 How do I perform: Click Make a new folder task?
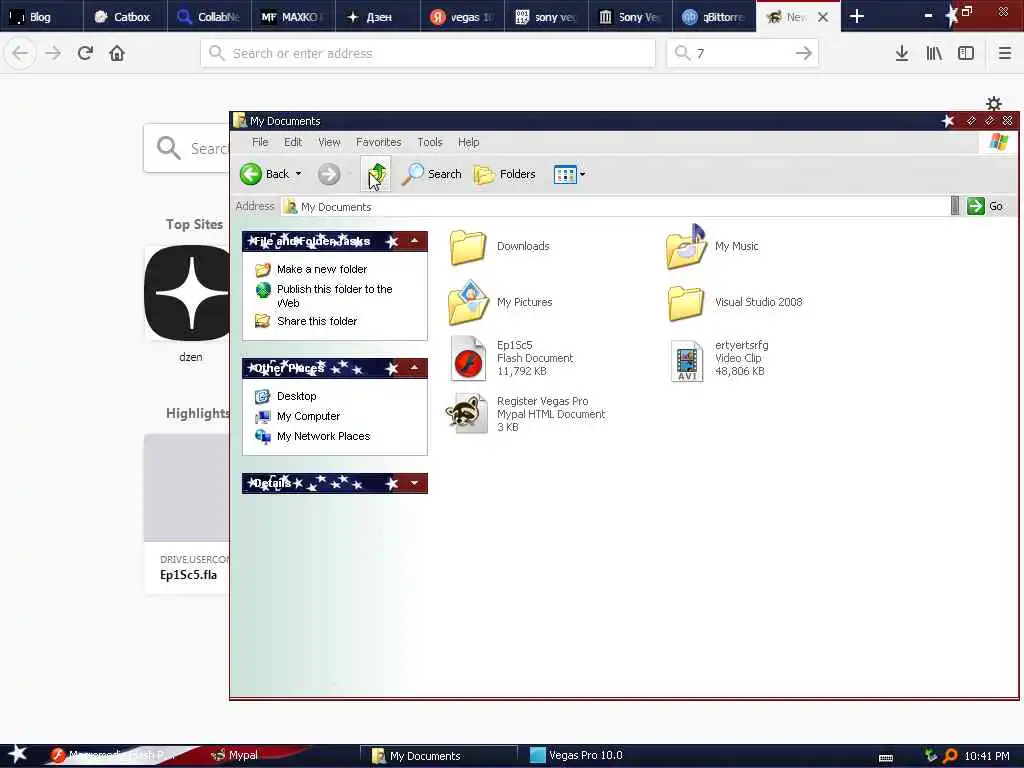point(321,269)
